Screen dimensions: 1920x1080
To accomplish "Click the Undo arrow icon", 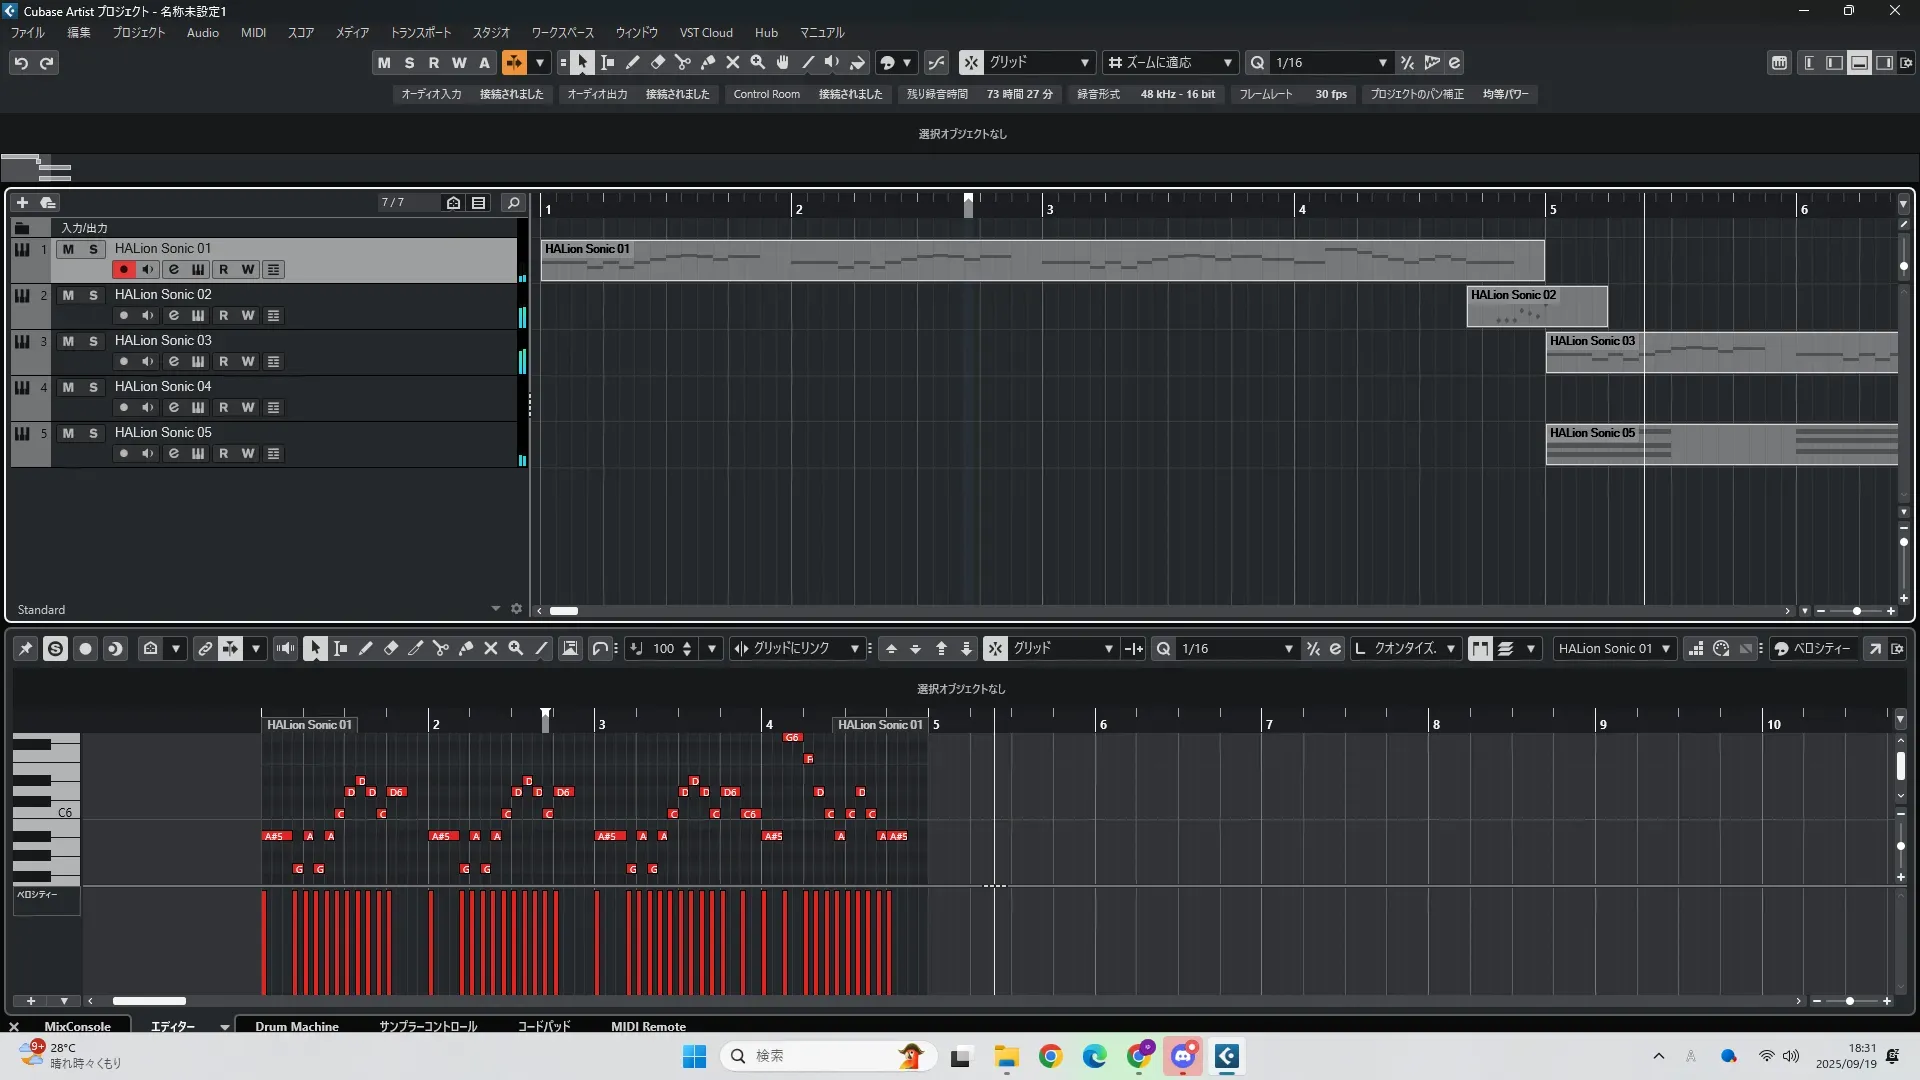I will pos(21,63).
